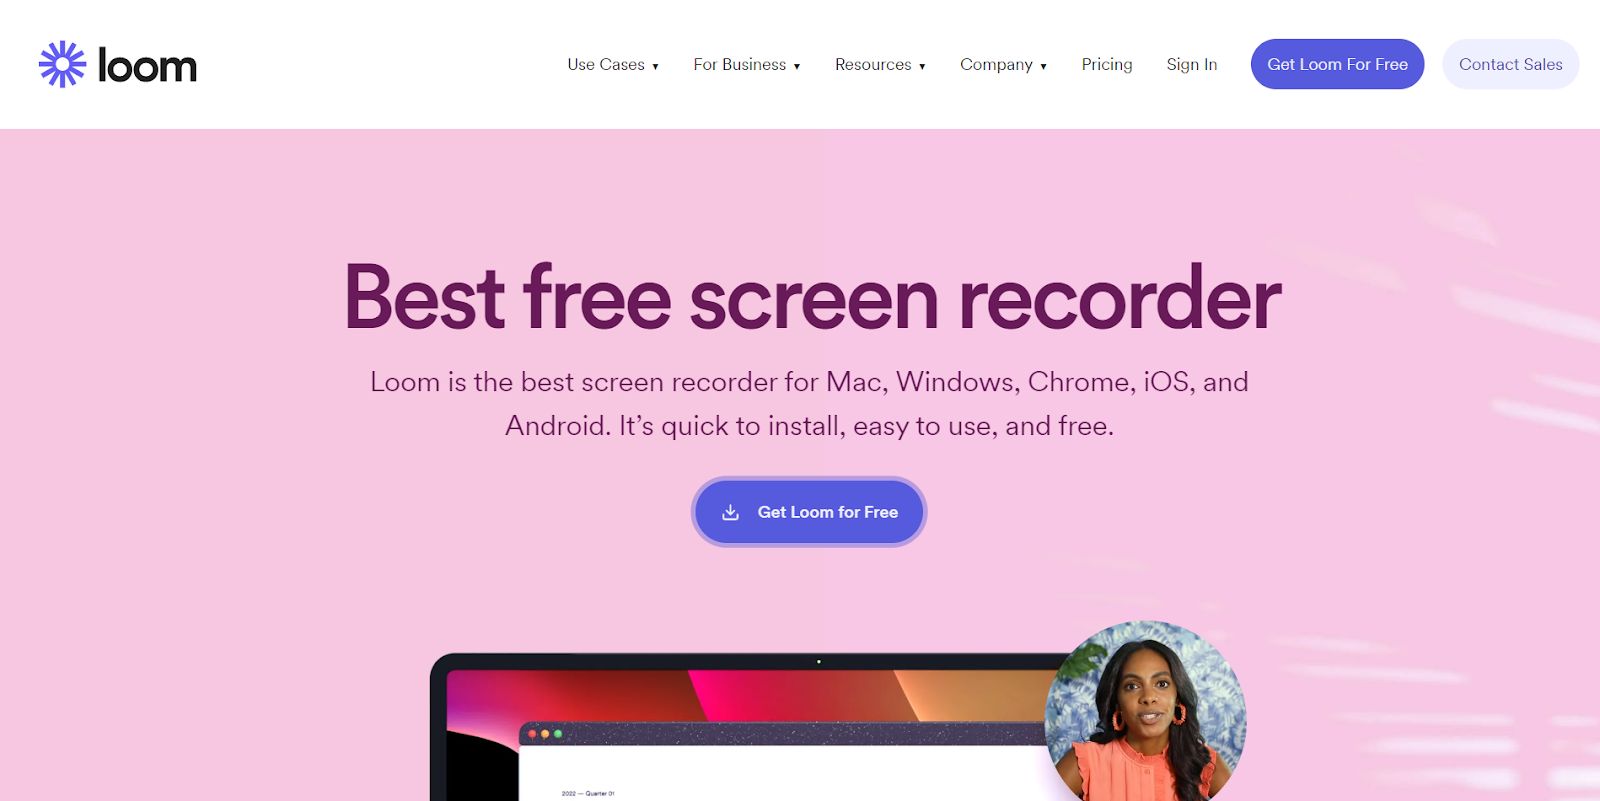Click the loom wordmark in the header
This screenshot has width=1600, height=801.
(147, 66)
